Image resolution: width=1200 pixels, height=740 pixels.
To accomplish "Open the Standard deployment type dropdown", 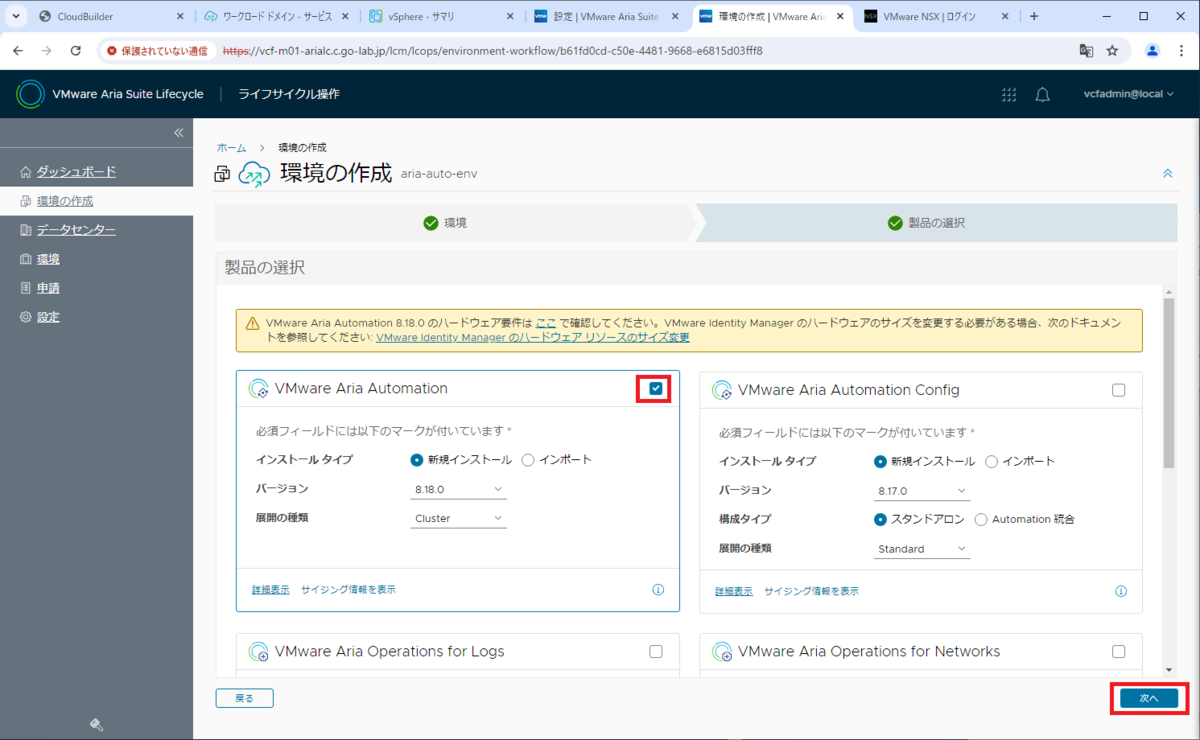I will (x=922, y=548).
